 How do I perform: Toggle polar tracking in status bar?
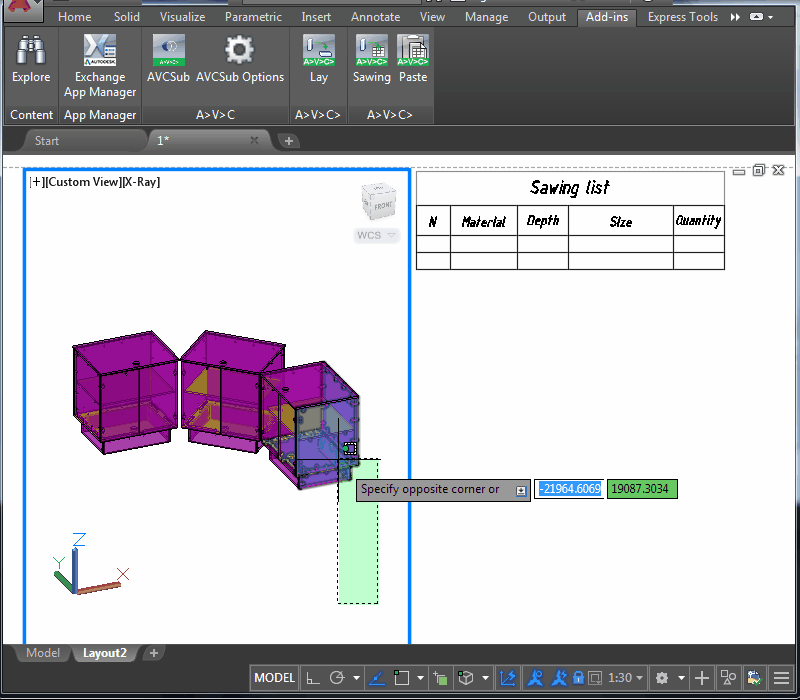click(337, 678)
